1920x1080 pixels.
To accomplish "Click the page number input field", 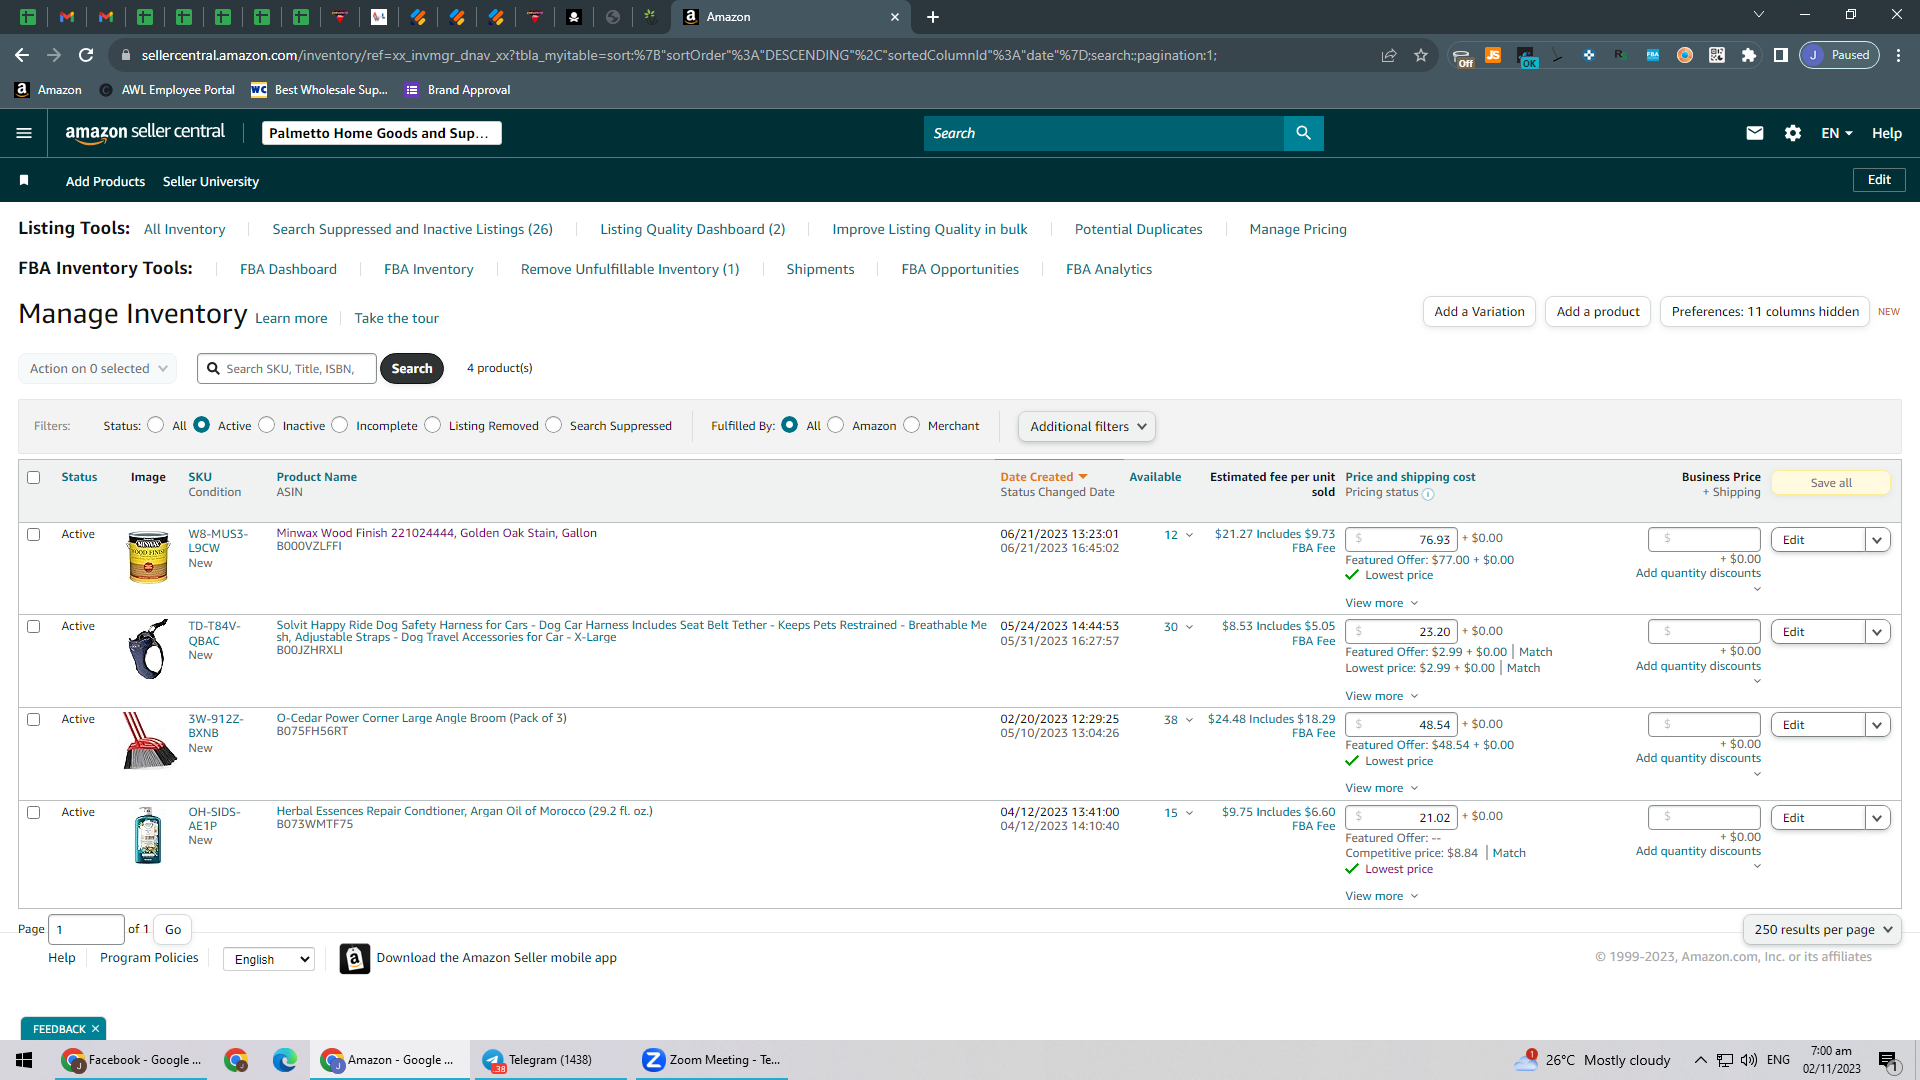I will [x=86, y=930].
